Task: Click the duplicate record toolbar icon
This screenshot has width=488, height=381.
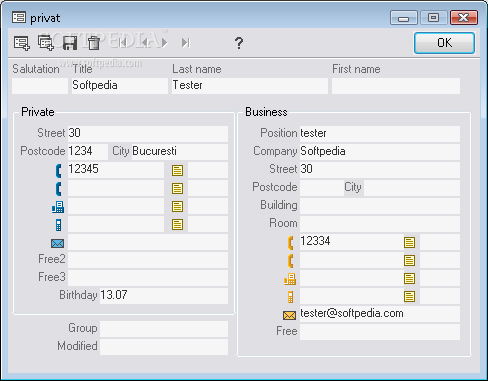Action: pyautogui.click(x=46, y=43)
